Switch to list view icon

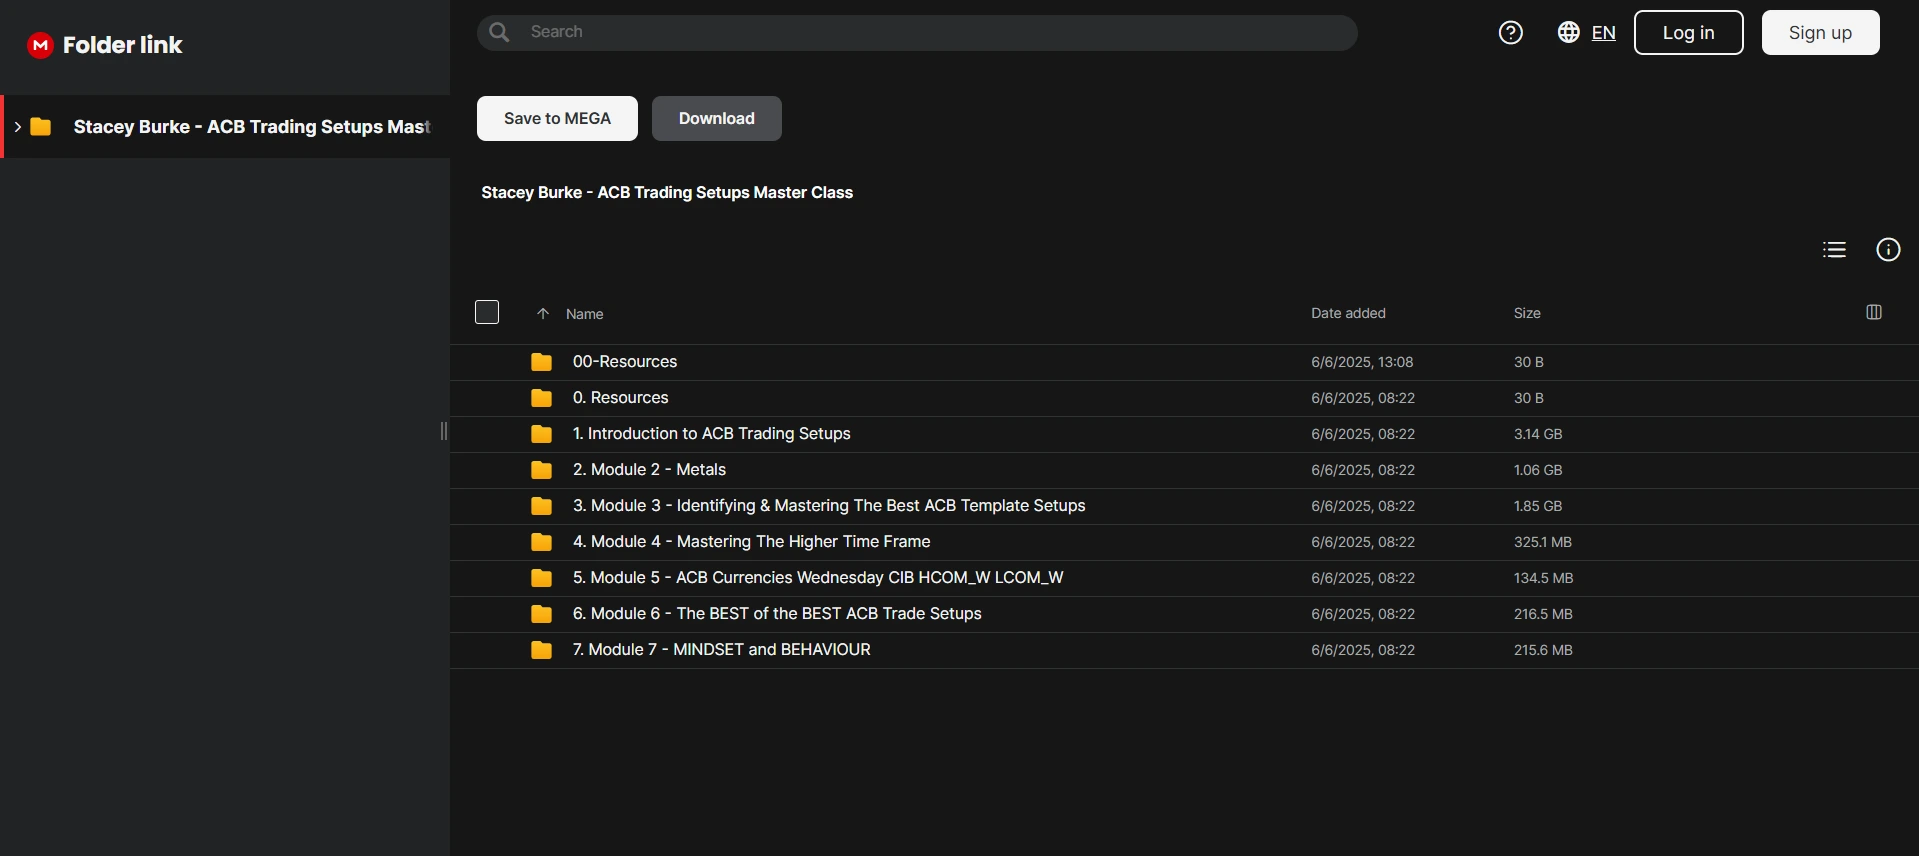tap(1834, 250)
